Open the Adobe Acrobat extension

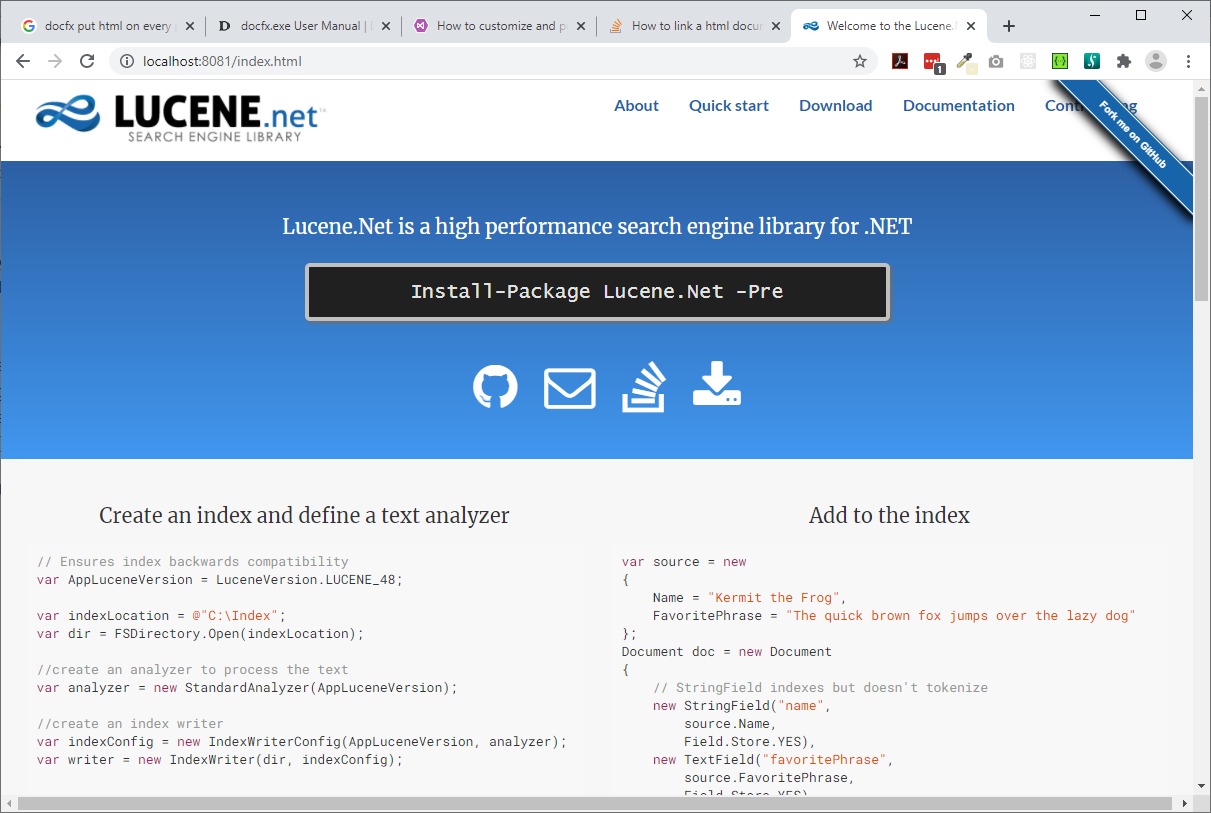(900, 61)
